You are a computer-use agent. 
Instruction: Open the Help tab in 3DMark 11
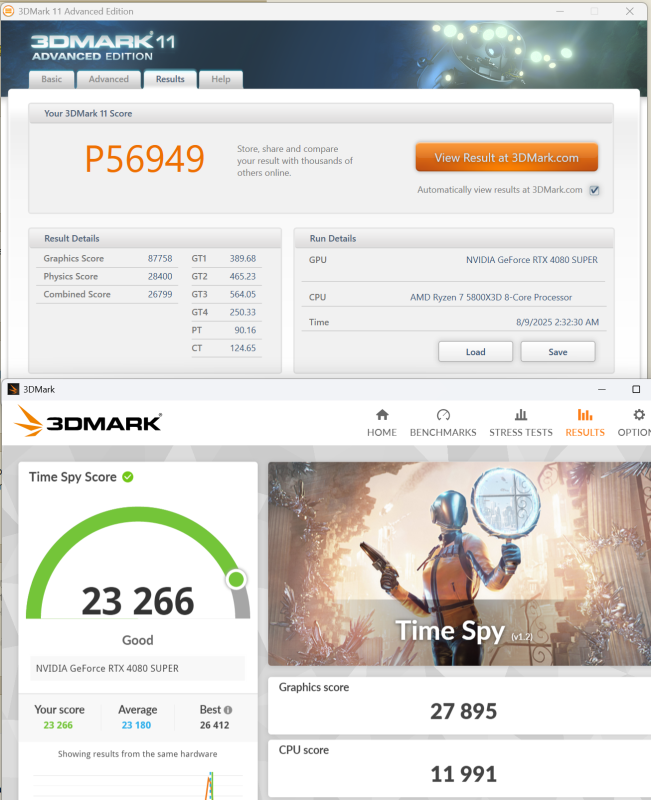point(220,79)
